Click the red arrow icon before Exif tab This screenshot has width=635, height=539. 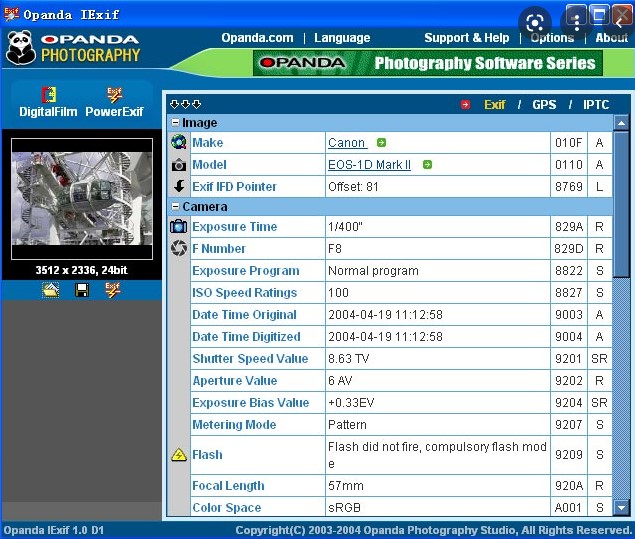point(465,105)
